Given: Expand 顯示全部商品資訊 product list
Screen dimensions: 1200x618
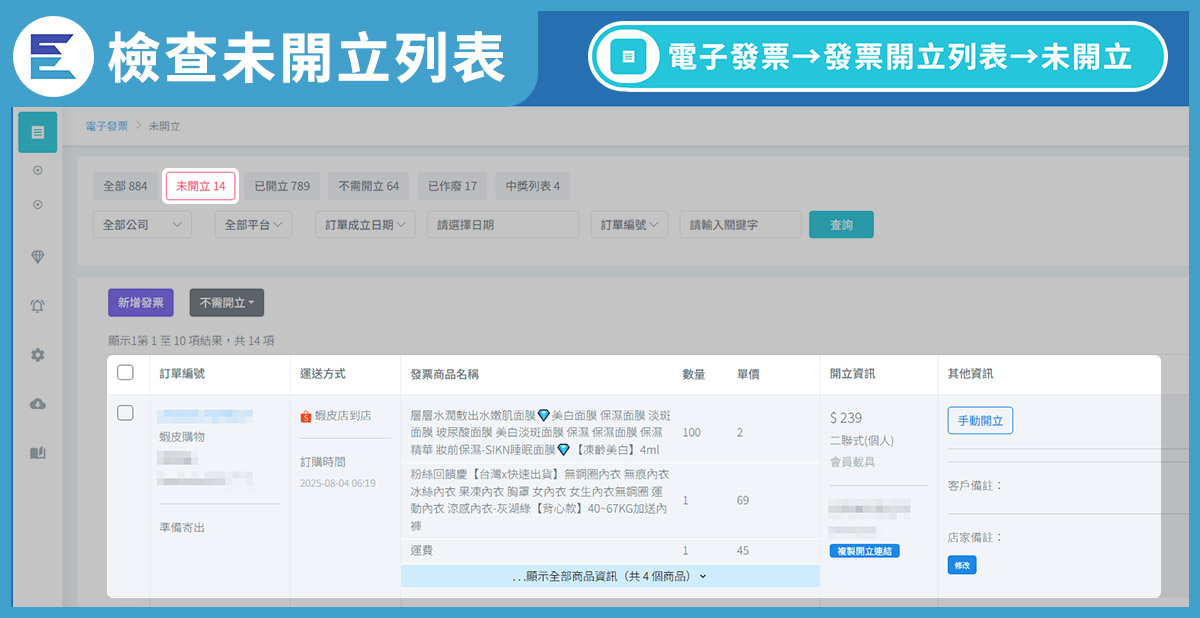Looking at the screenshot, I should pyautogui.click(x=609, y=576).
